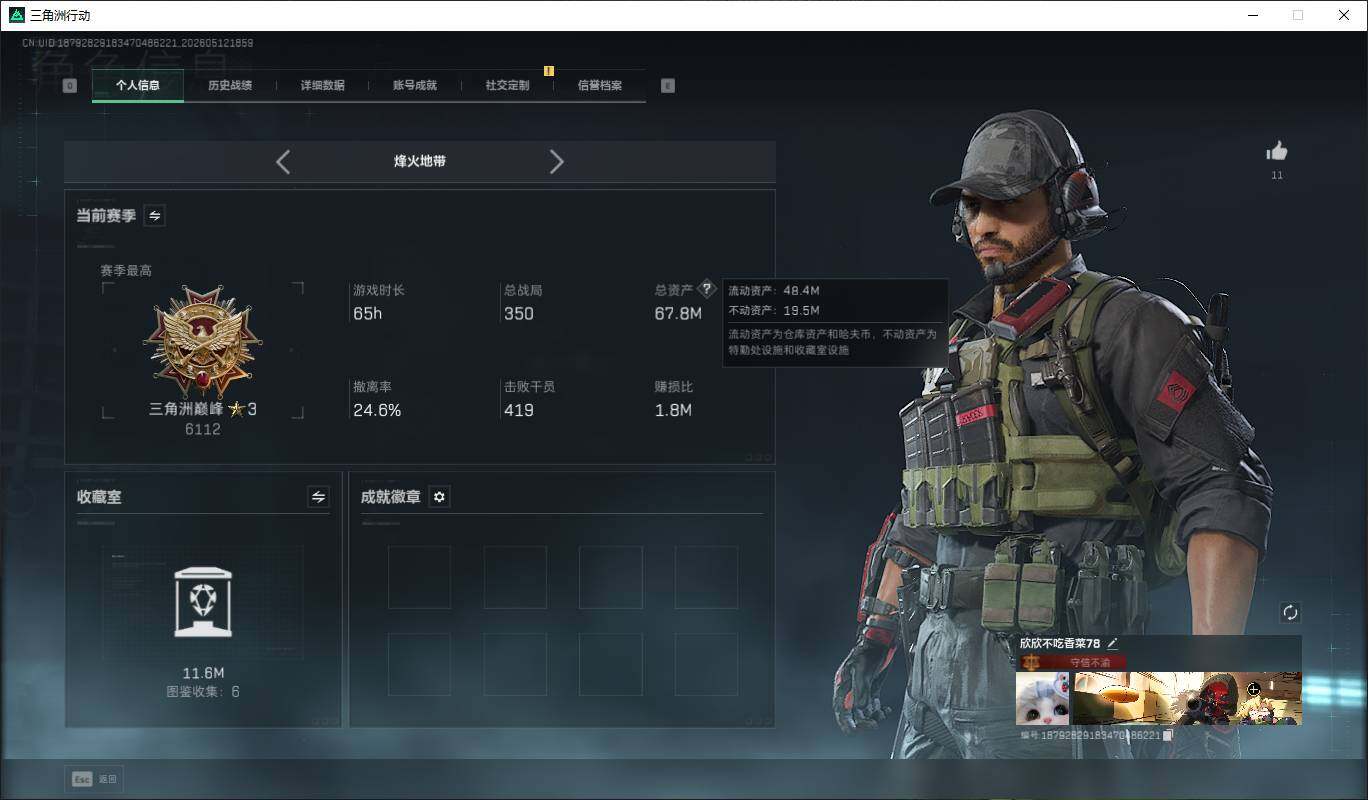1368x800 pixels.
Task: Close the 三角洲行动 window
Action: click(1344, 15)
